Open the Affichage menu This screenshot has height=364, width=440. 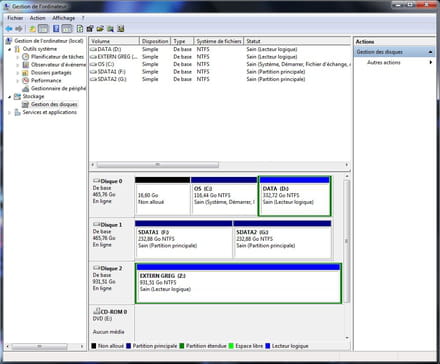63,18
